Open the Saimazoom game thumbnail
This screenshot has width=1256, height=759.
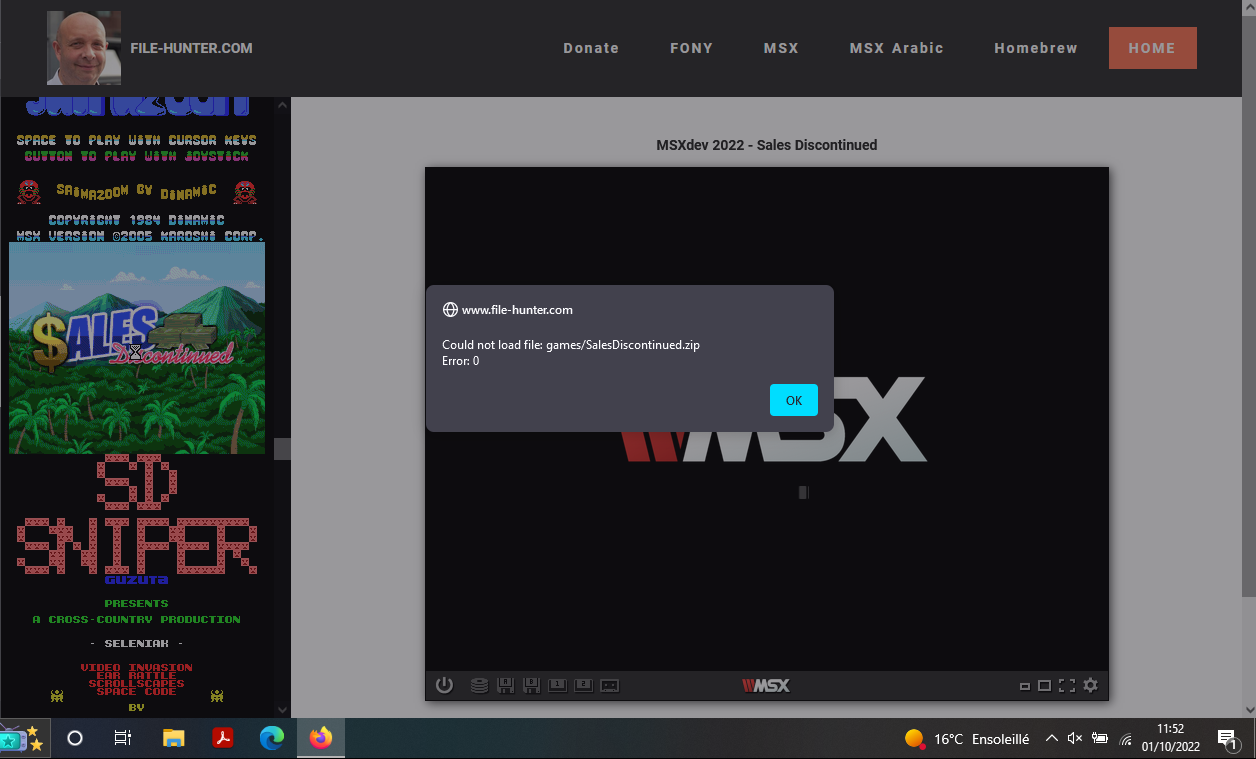137,170
